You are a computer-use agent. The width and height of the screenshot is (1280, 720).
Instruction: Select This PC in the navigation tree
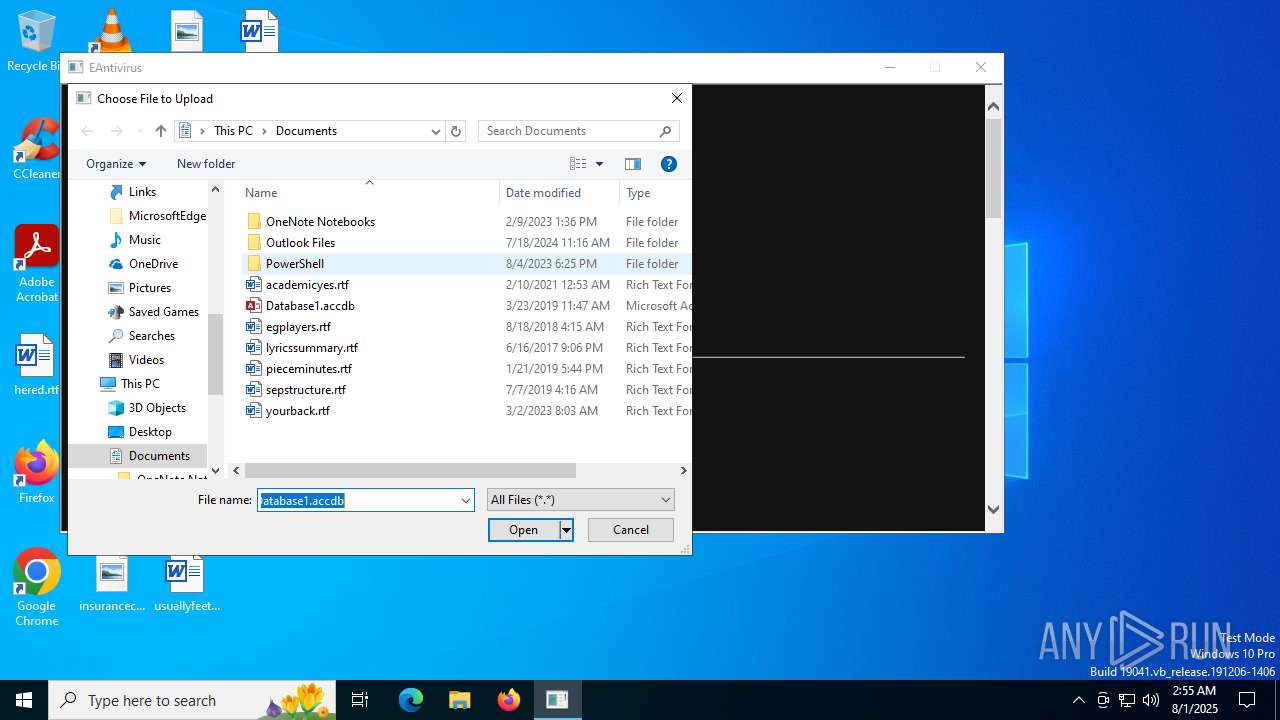tap(139, 384)
